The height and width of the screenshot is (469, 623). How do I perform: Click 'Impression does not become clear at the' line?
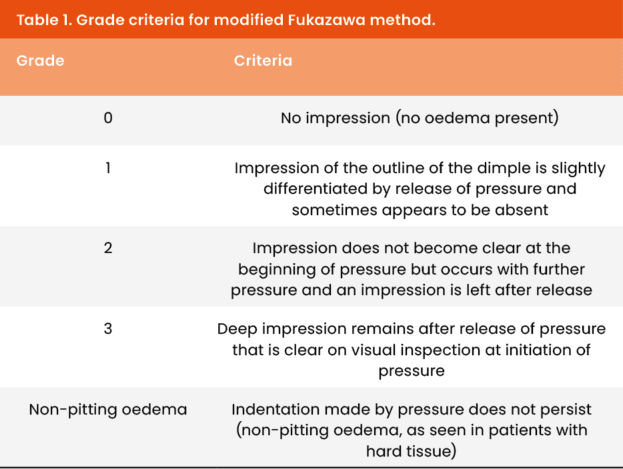pyautogui.click(x=412, y=248)
